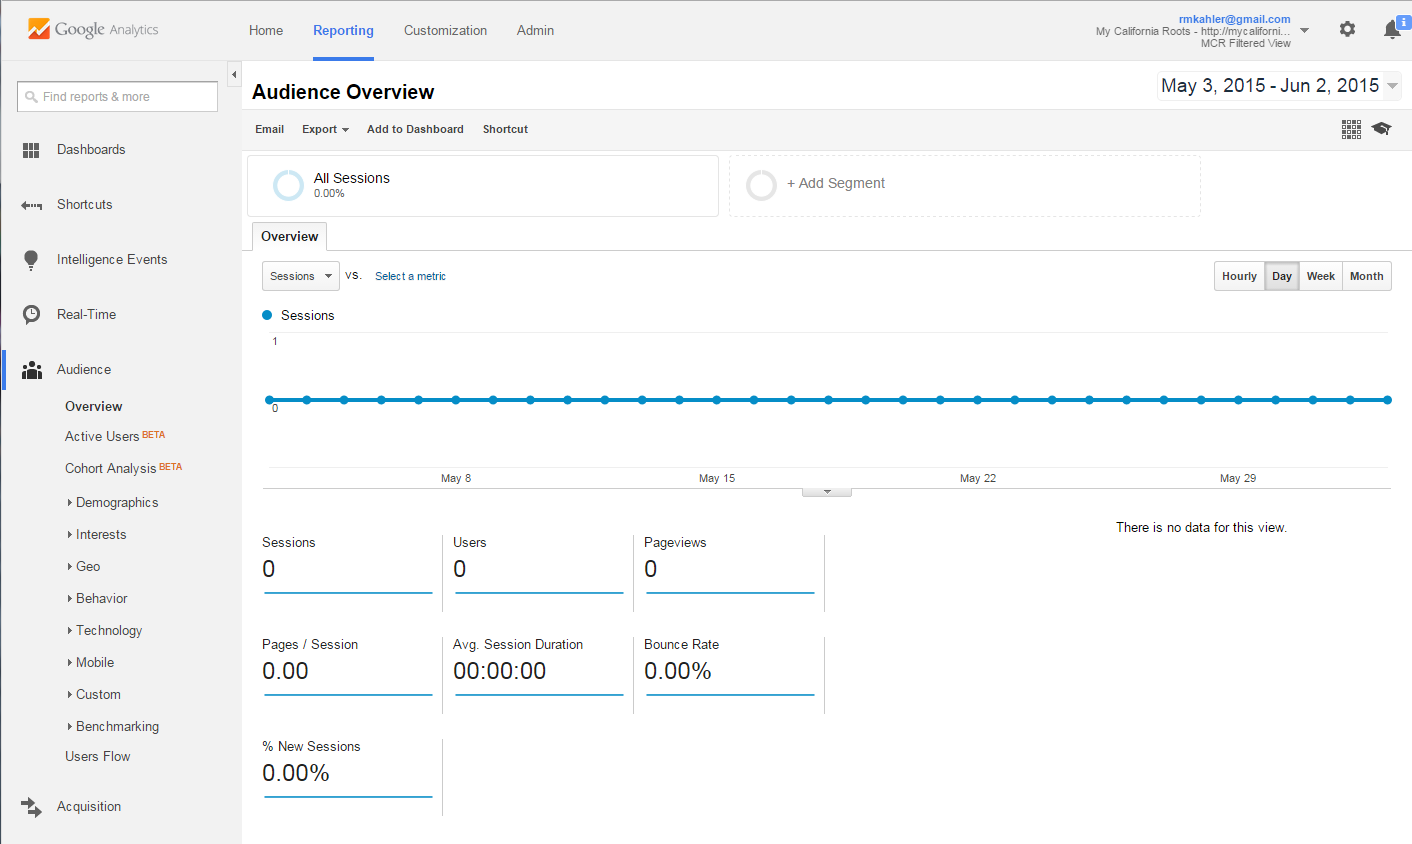Expand the Geo section
The height and width of the screenshot is (844, 1412).
pos(84,566)
